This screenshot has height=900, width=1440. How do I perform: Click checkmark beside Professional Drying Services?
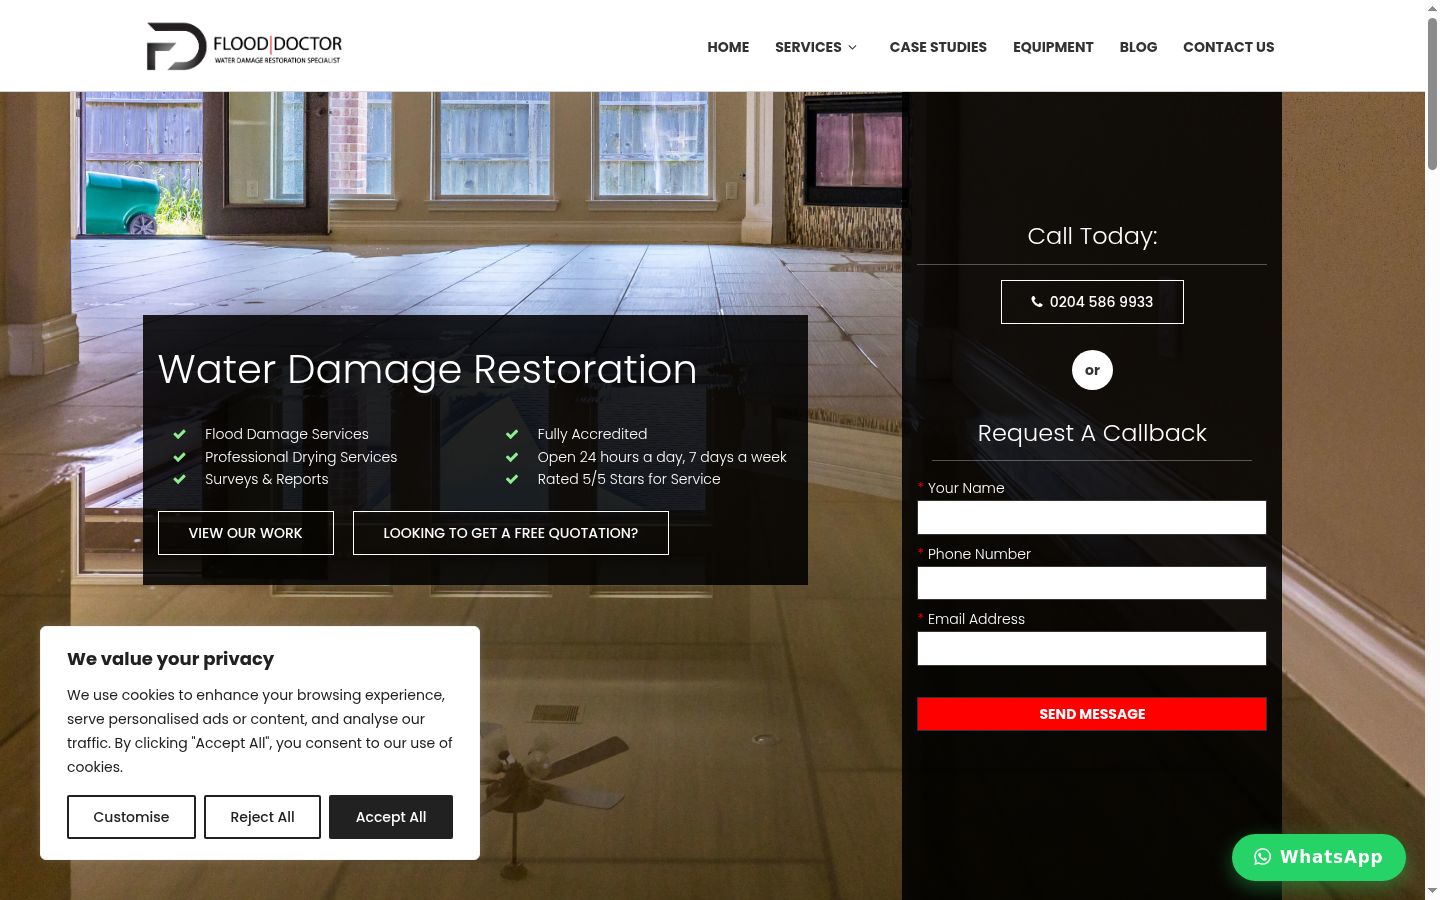pyautogui.click(x=180, y=457)
